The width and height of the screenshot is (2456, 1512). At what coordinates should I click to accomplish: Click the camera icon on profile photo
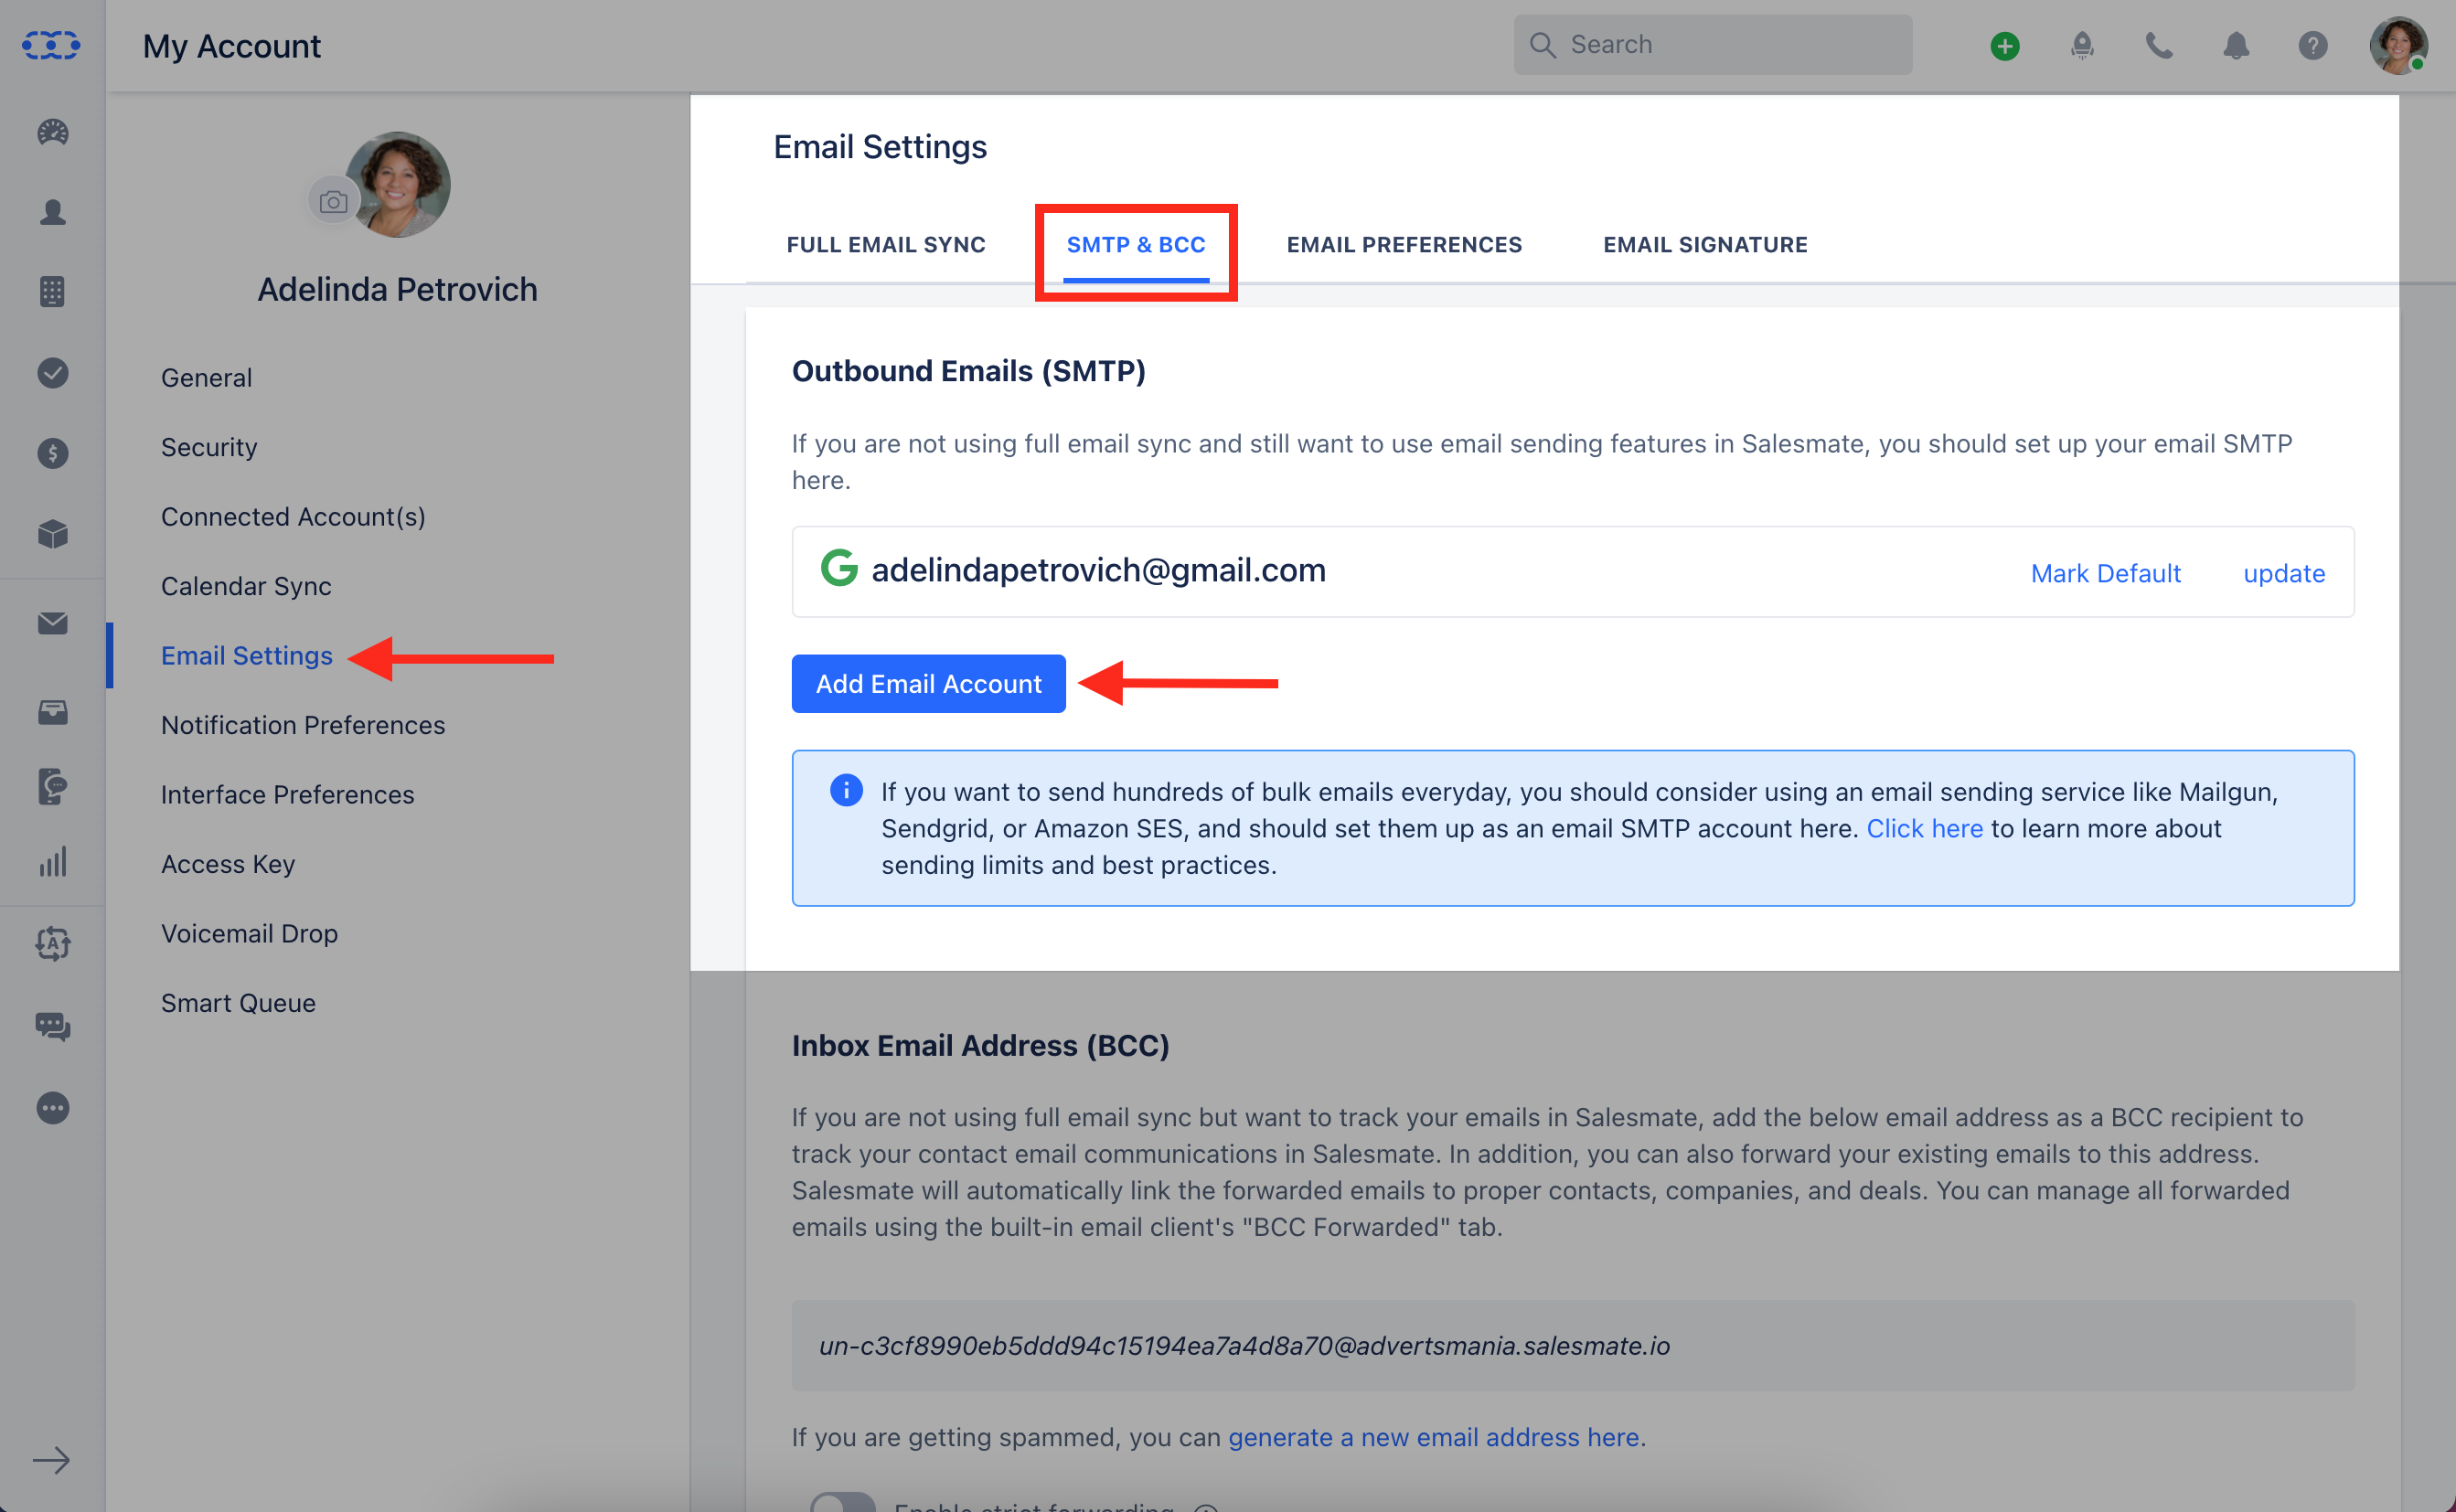pos(333,200)
